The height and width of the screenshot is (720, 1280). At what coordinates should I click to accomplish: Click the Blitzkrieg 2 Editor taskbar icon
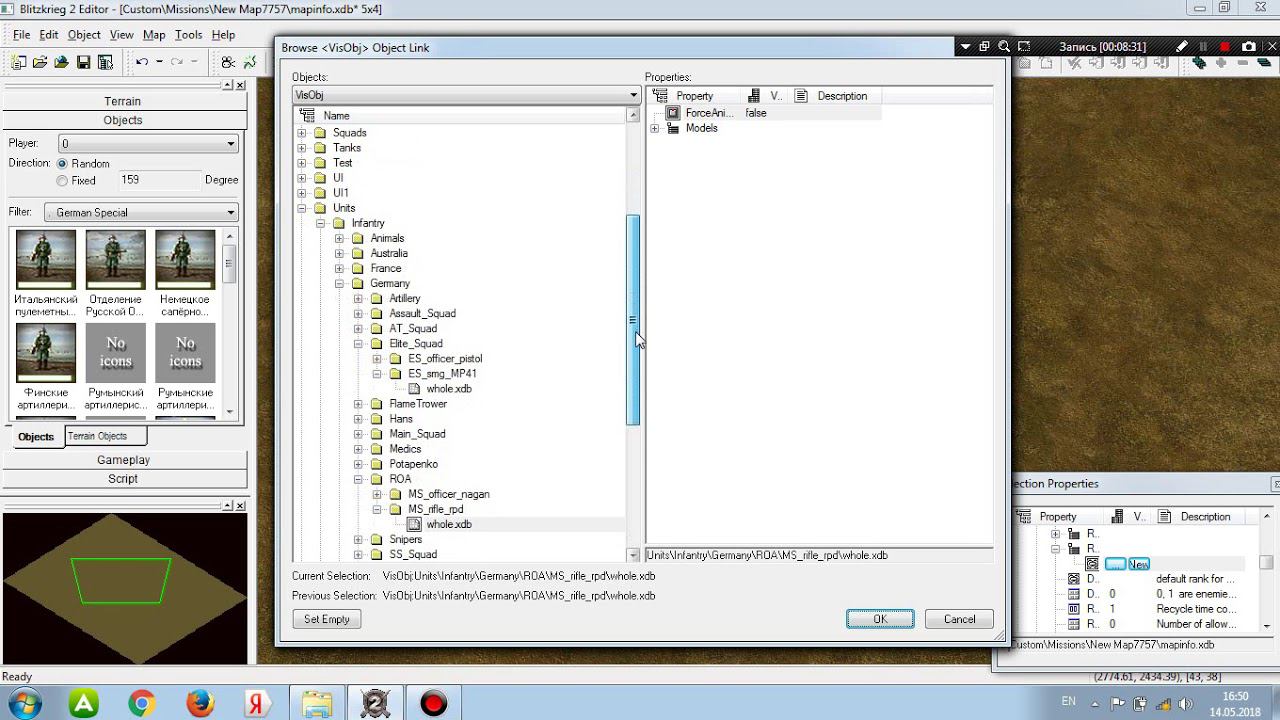pyautogui.click(x=375, y=704)
